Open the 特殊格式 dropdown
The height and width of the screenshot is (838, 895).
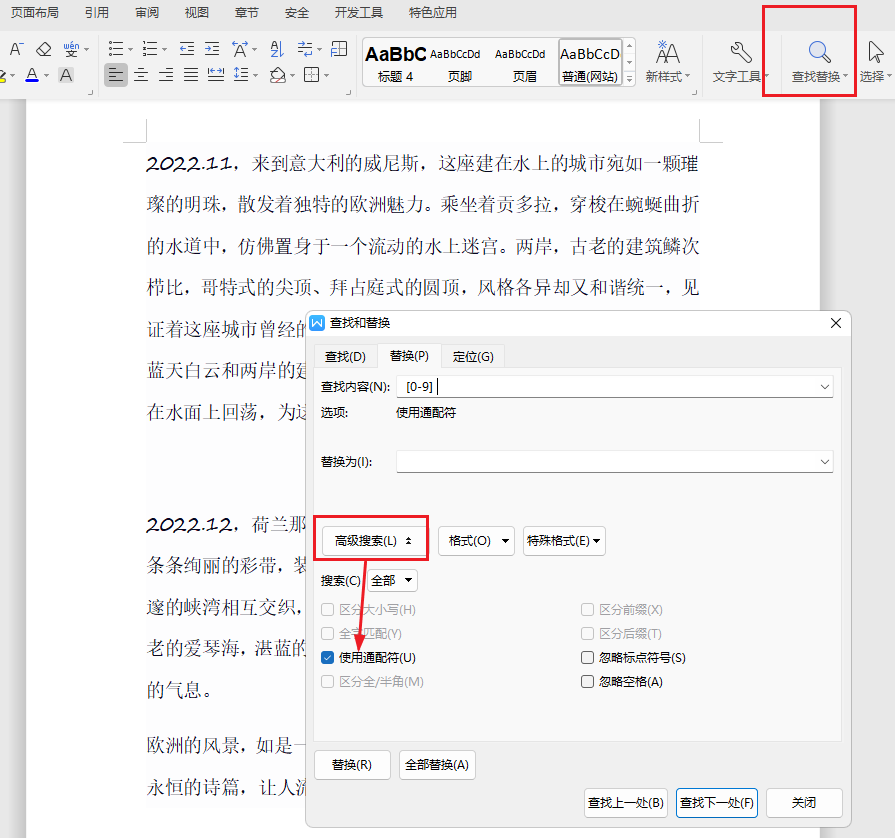[564, 540]
